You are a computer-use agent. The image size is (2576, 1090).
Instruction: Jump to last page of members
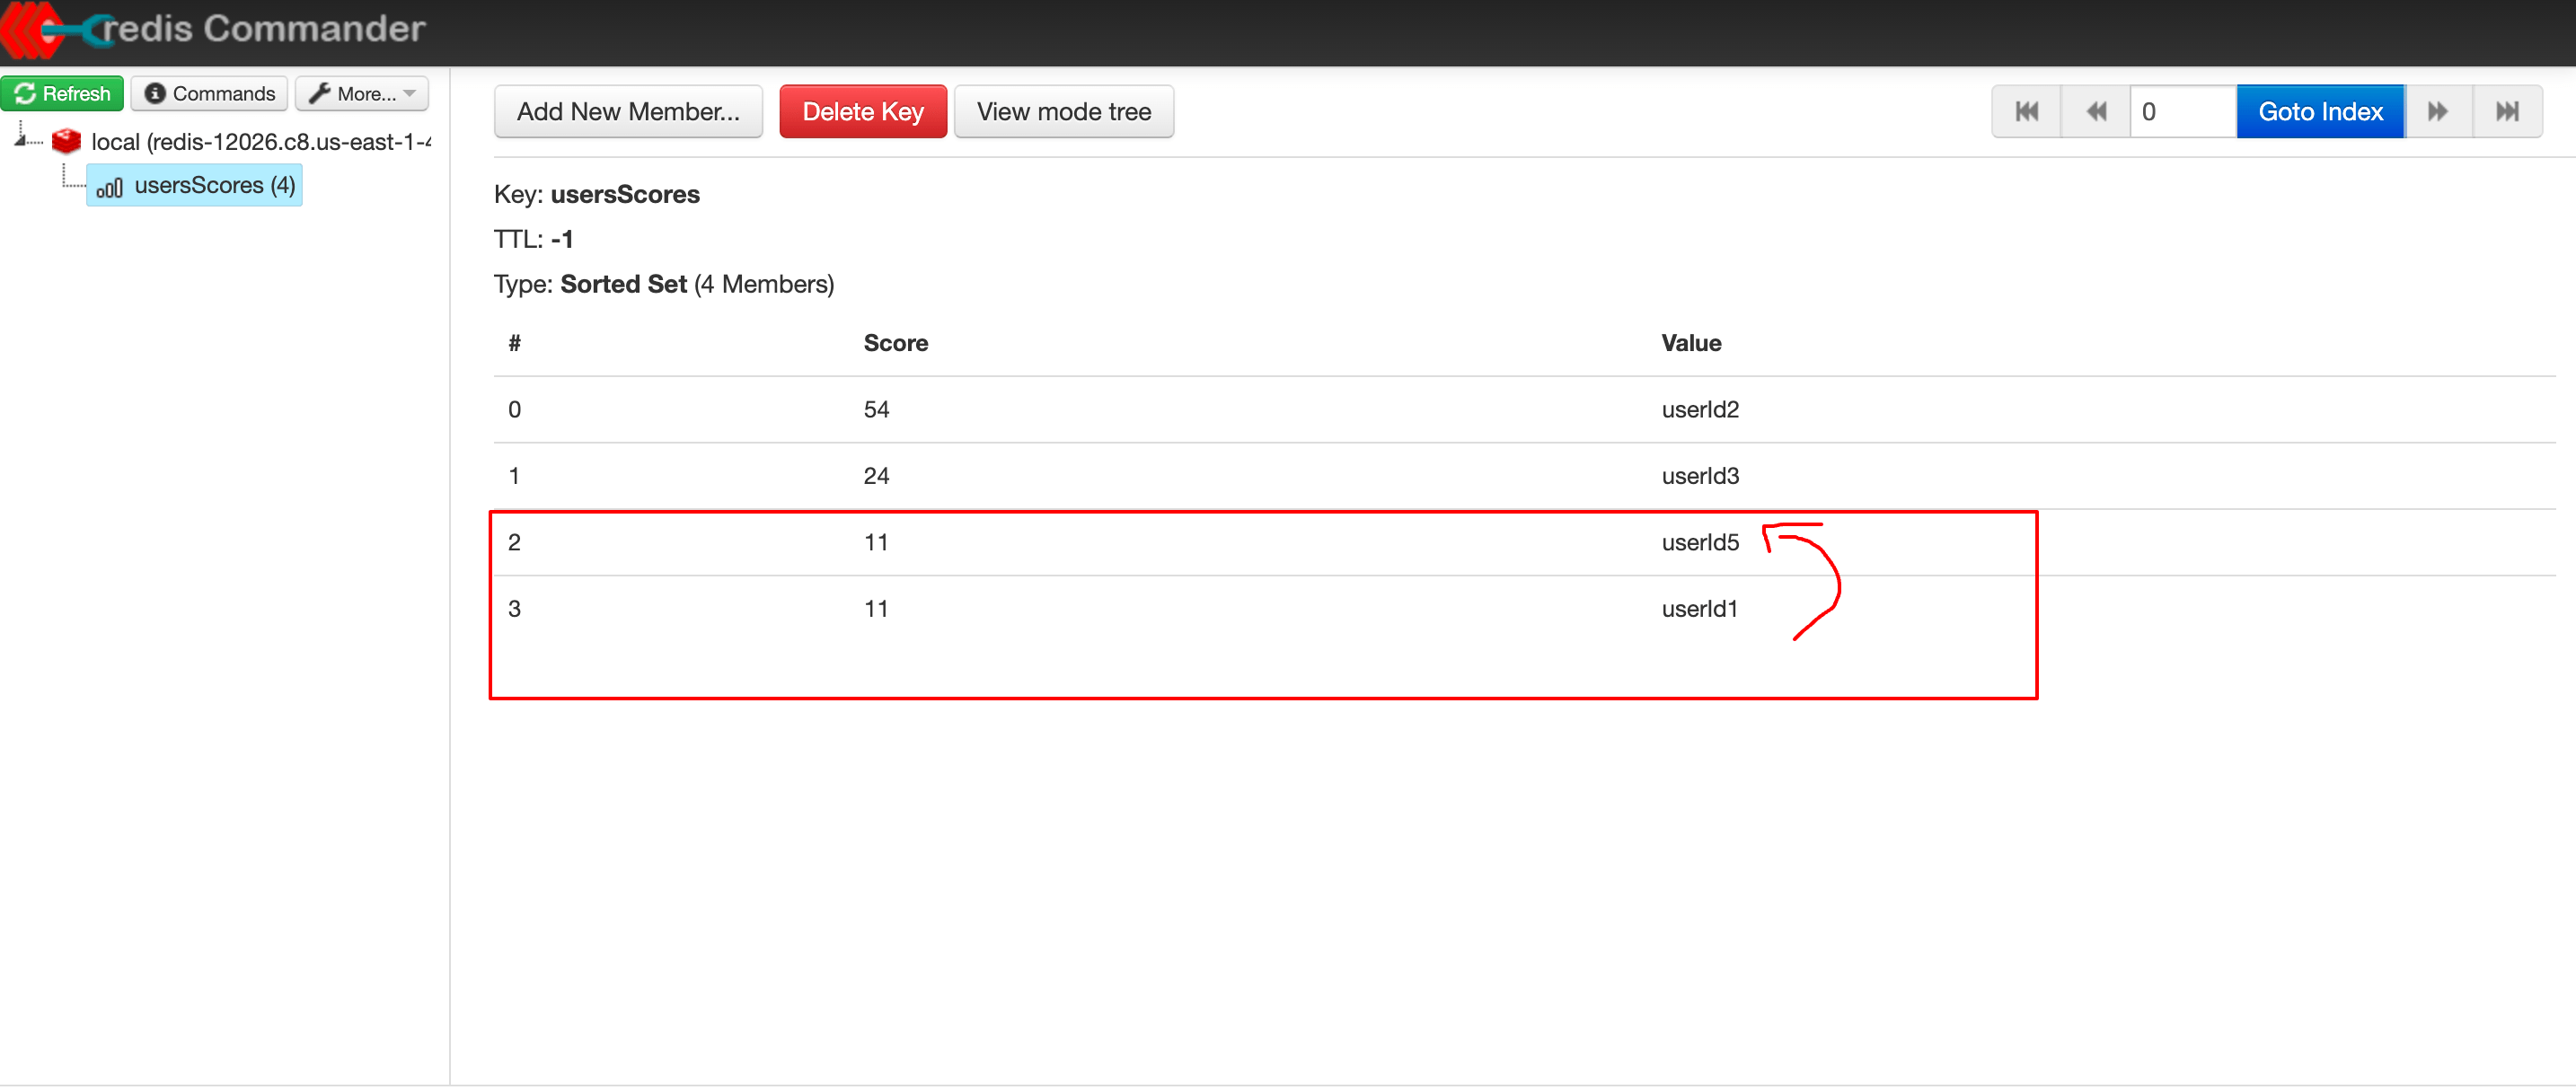[2507, 111]
